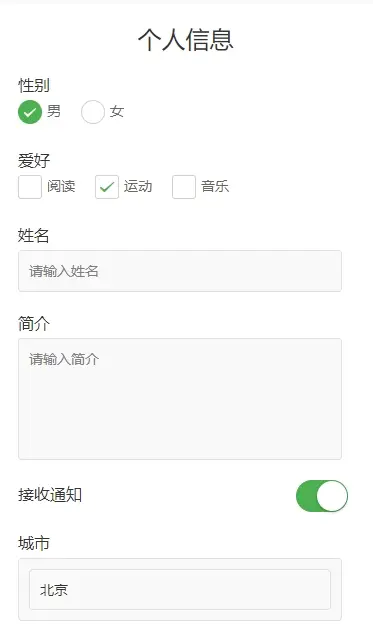
Task: Click the 音乐 option label text
Action: click(215, 186)
